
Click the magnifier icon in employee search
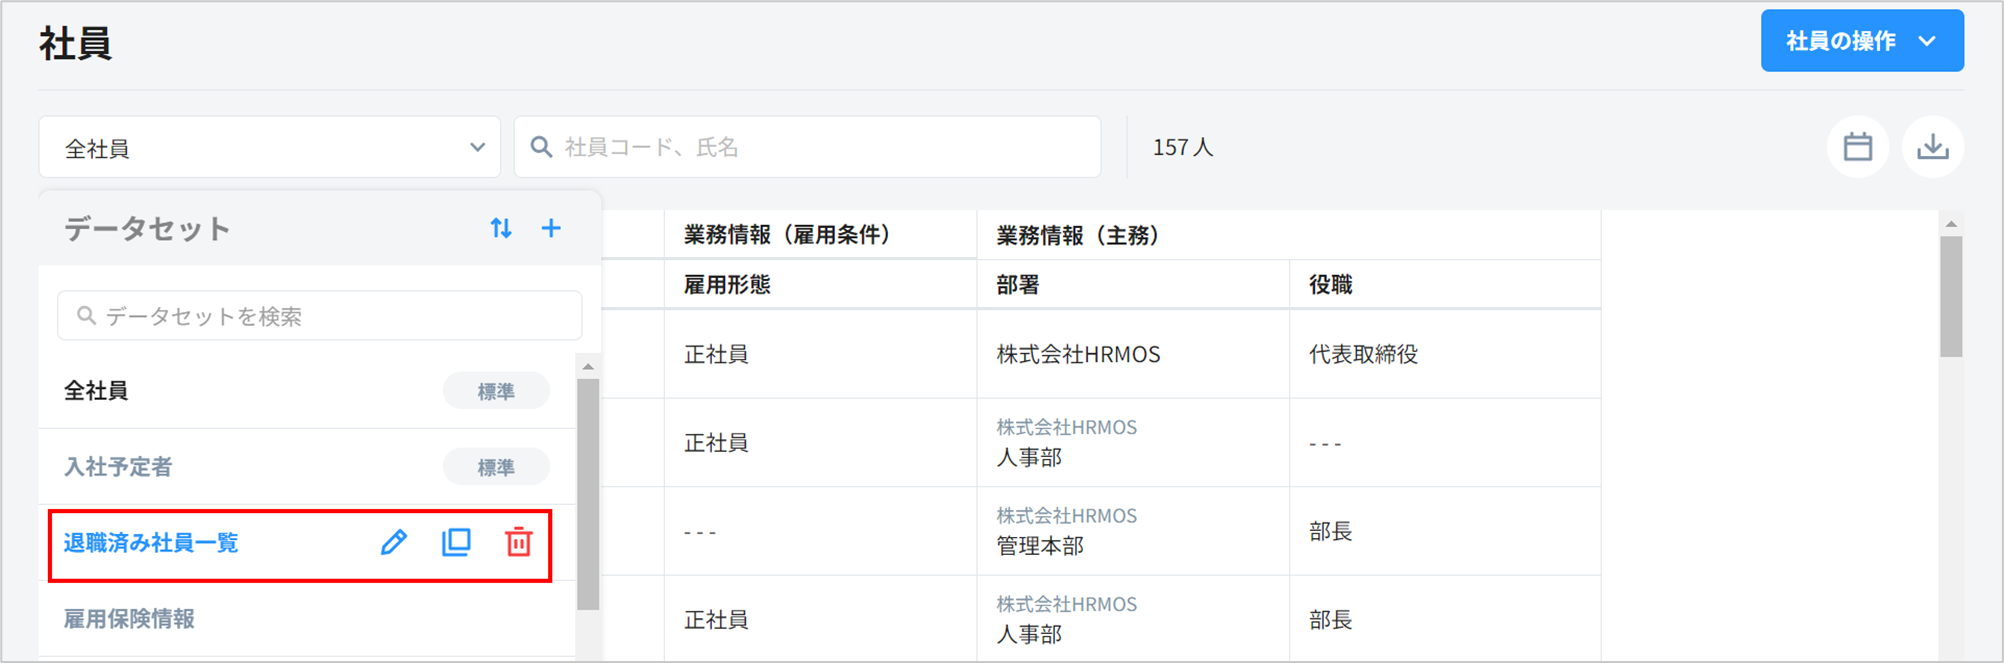point(541,148)
